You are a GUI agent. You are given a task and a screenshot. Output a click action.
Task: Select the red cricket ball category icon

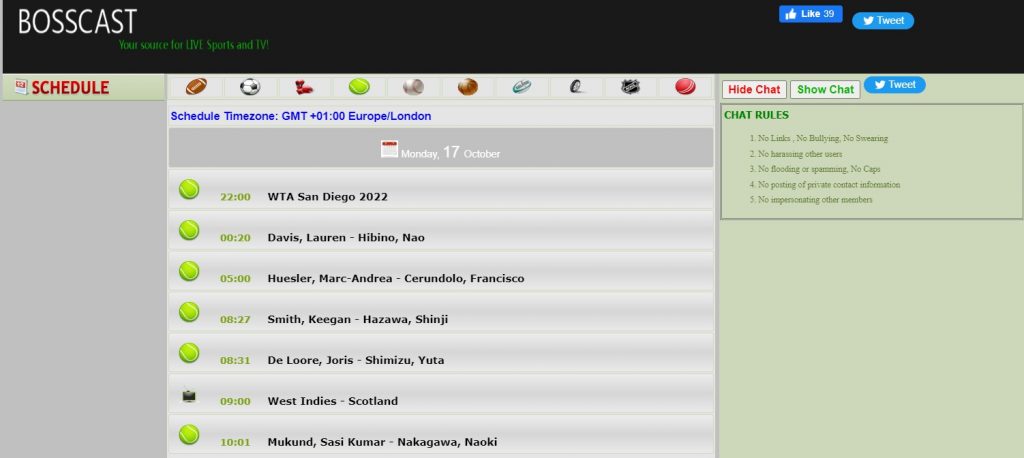[685, 87]
